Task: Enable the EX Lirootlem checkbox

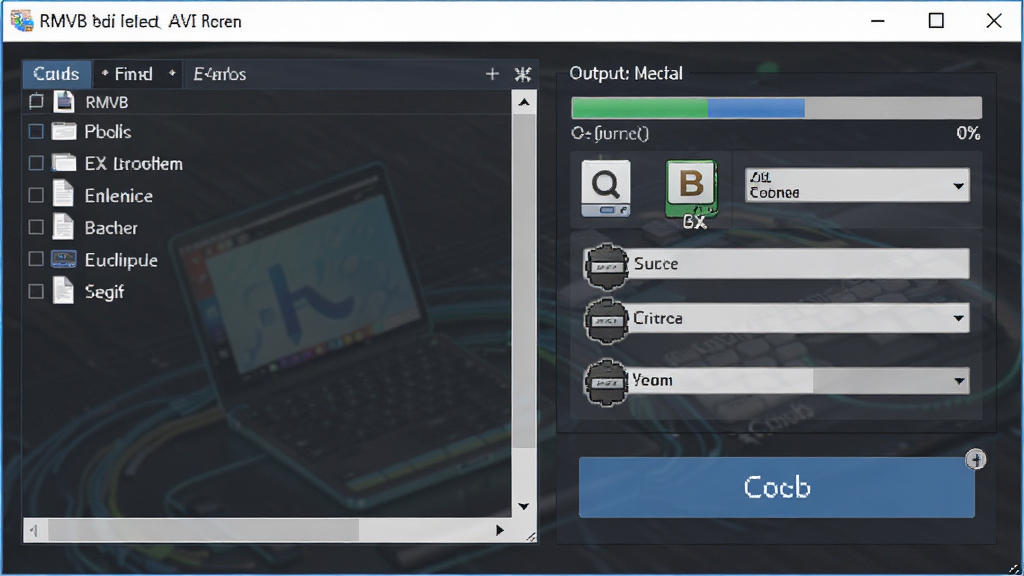Action: click(37, 163)
